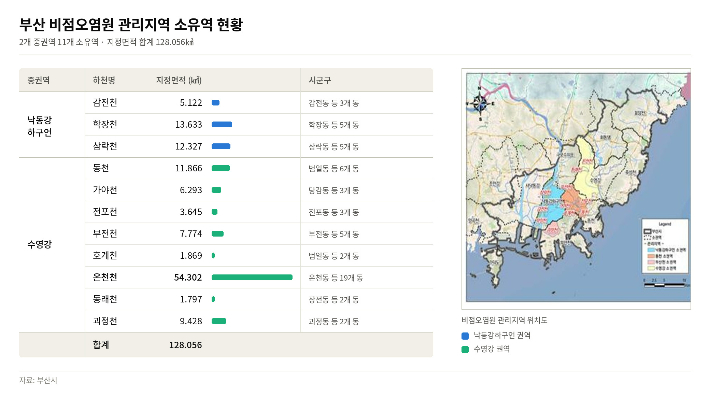Screen dimensions: 710x399
Task: Click the green bar next to 9.428
Action: tap(219, 321)
